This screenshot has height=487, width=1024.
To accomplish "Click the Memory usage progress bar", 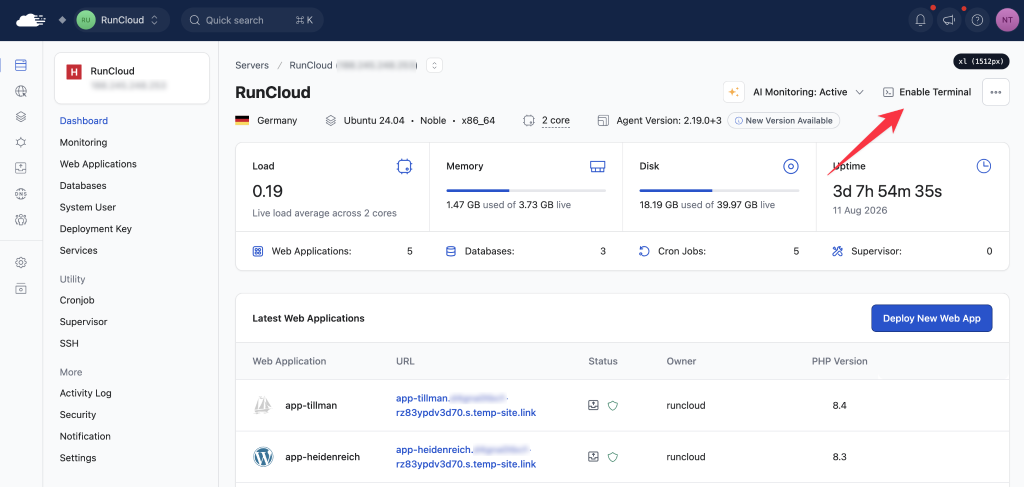I will point(526,191).
